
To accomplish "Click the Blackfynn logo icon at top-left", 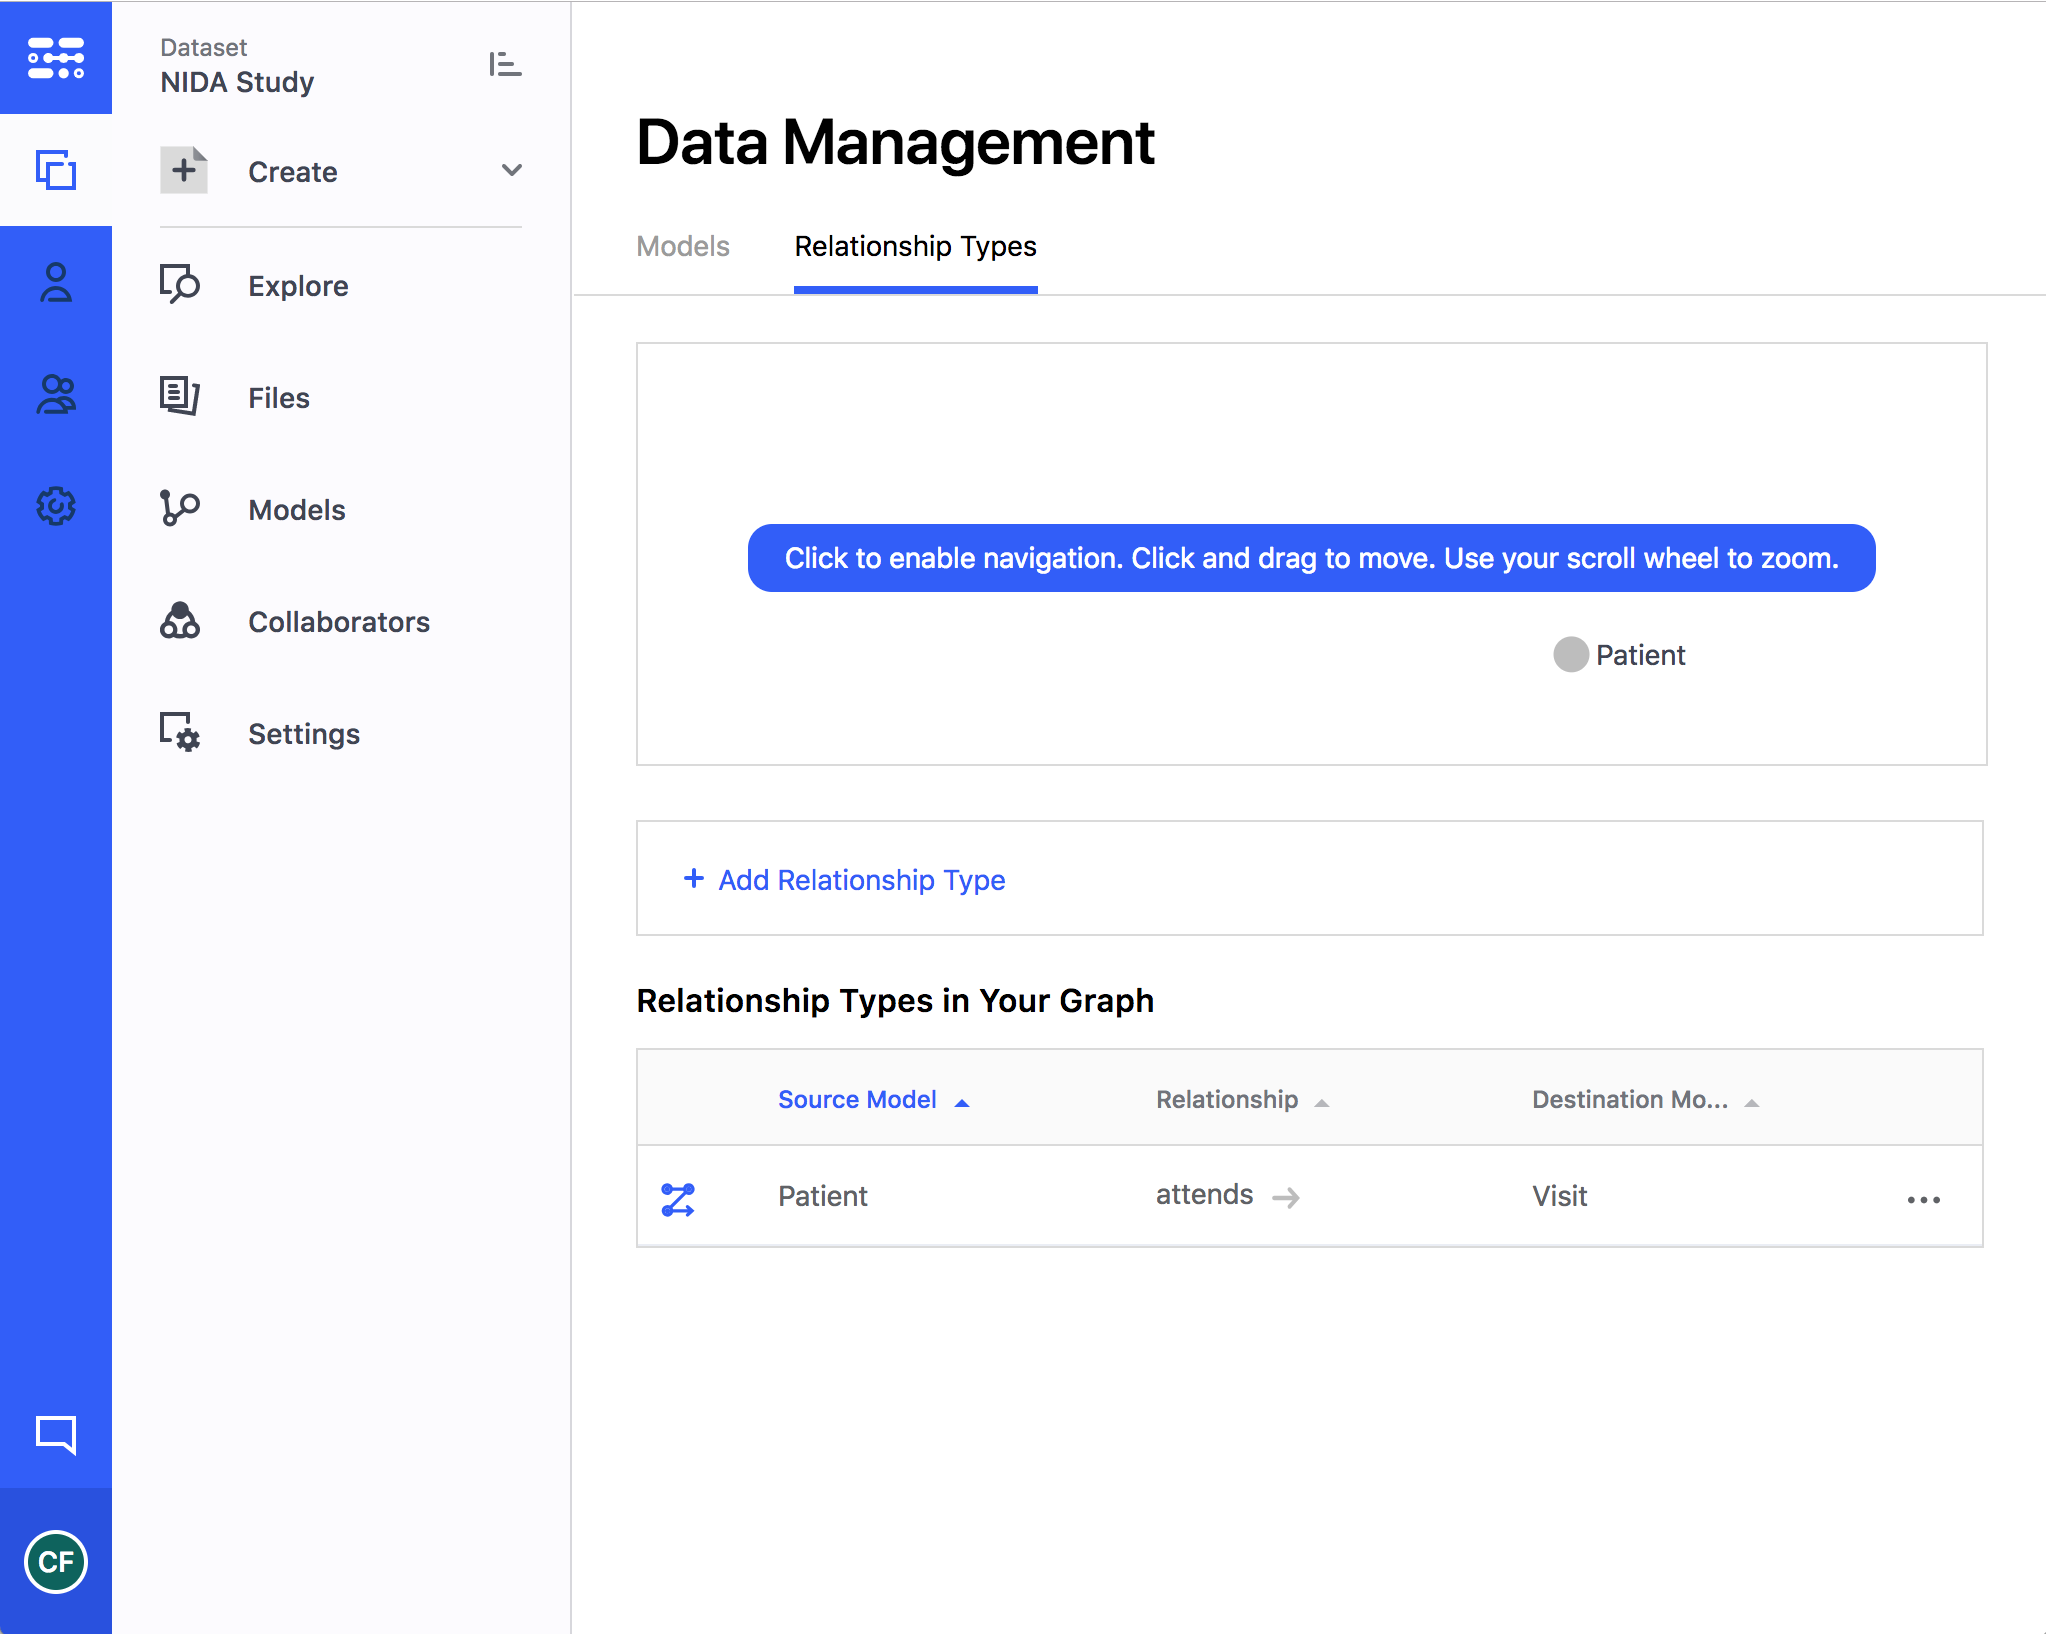I will 56,58.
